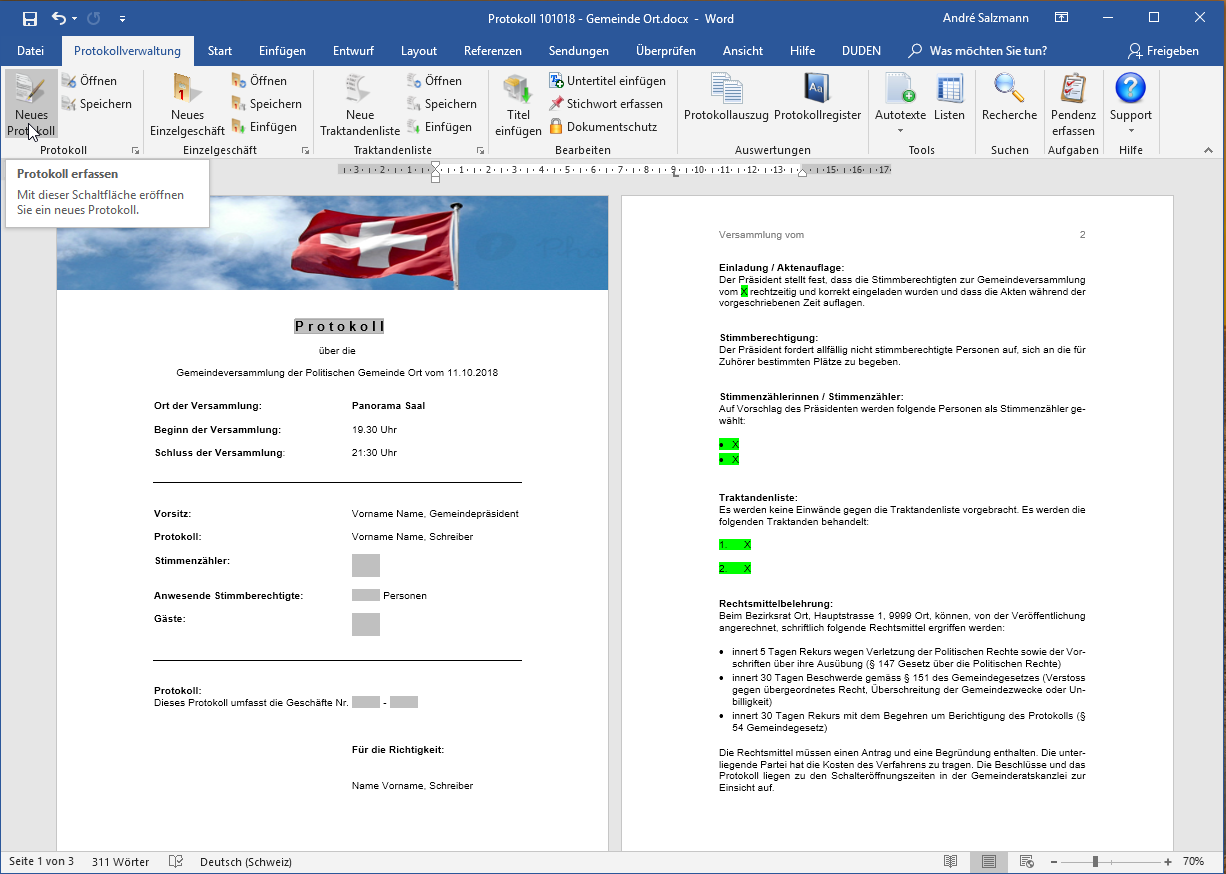Open the Datei tab
Viewport: 1226px width, 874px height.
pyautogui.click(x=31, y=51)
